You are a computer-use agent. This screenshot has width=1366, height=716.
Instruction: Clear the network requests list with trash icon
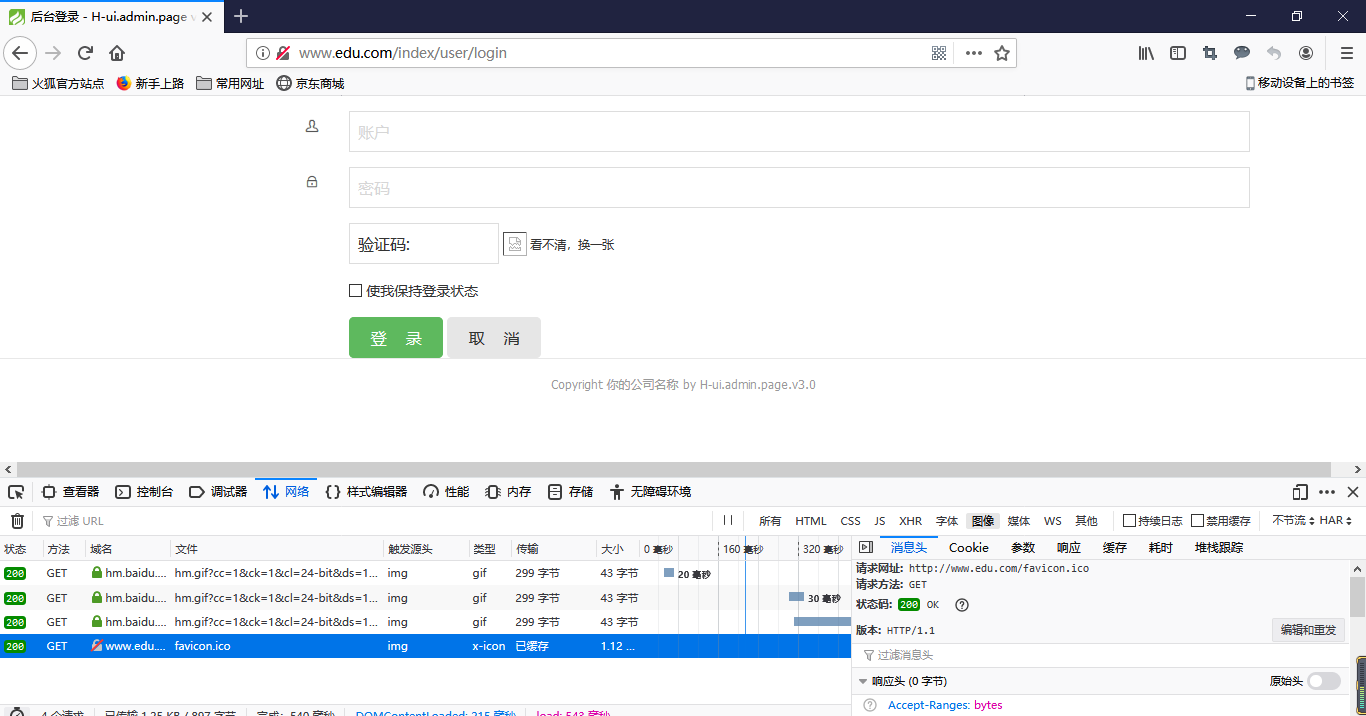[17, 520]
